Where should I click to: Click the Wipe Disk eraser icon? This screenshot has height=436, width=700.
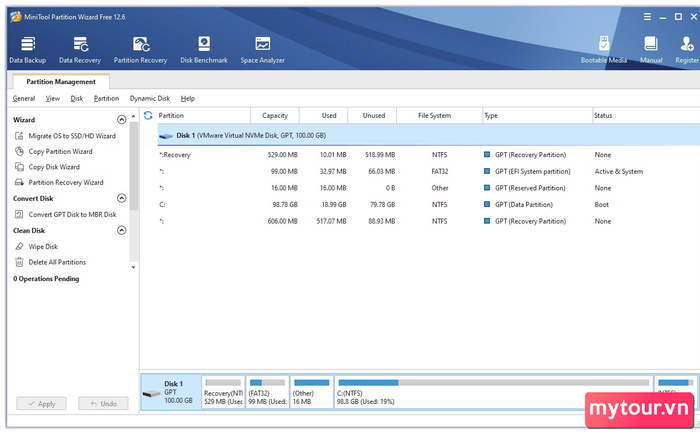point(19,247)
